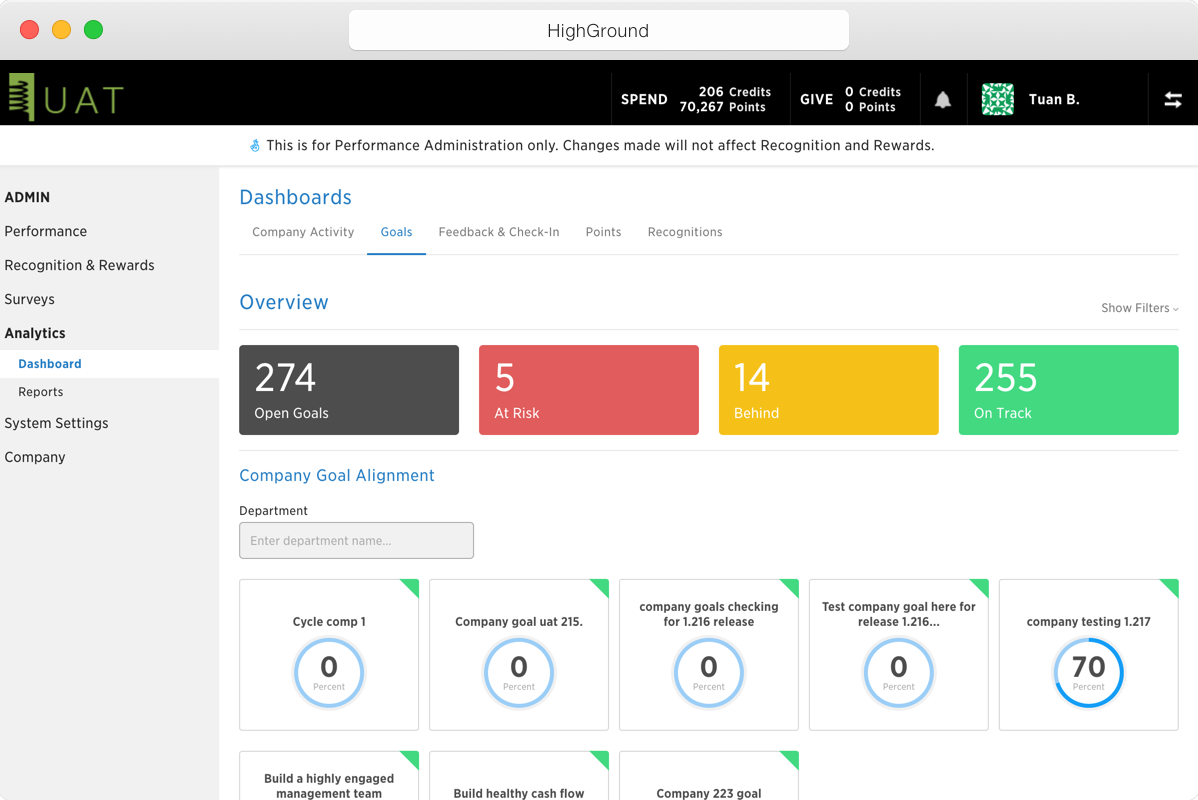Switch to Feedback & Check-In tab
This screenshot has width=1198, height=800.
(x=499, y=232)
